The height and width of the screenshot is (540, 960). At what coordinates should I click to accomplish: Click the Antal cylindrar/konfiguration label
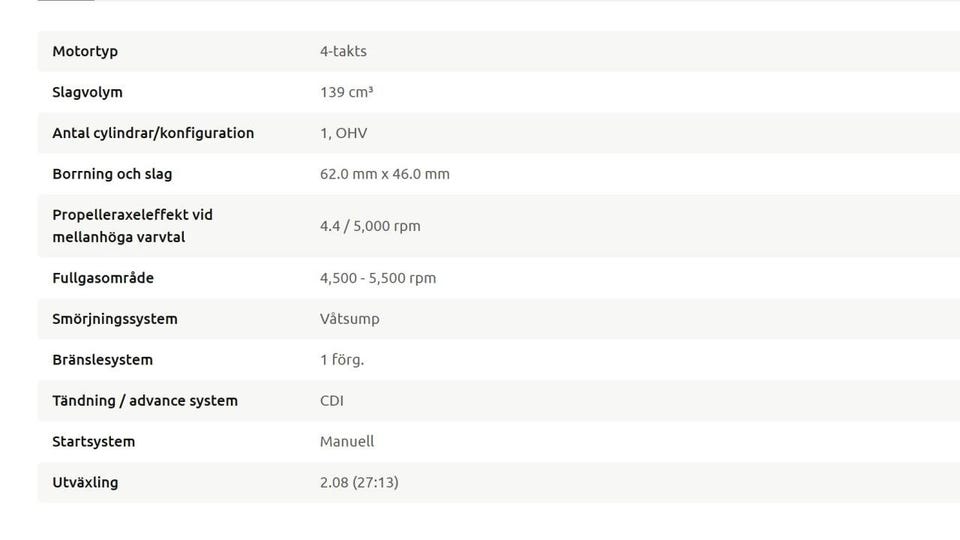click(153, 133)
